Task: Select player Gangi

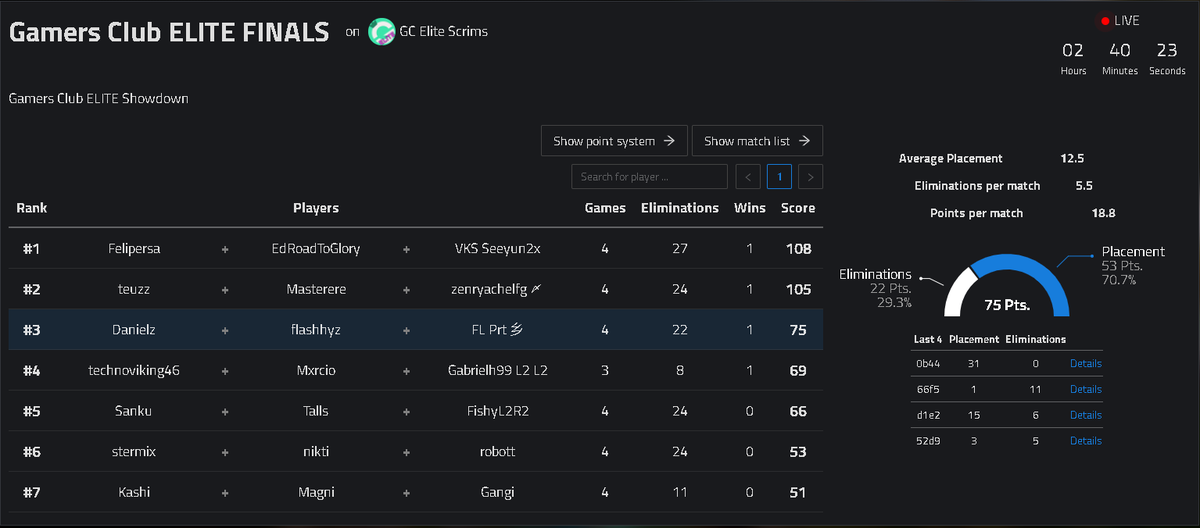Action: pyautogui.click(x=498, y=492)
